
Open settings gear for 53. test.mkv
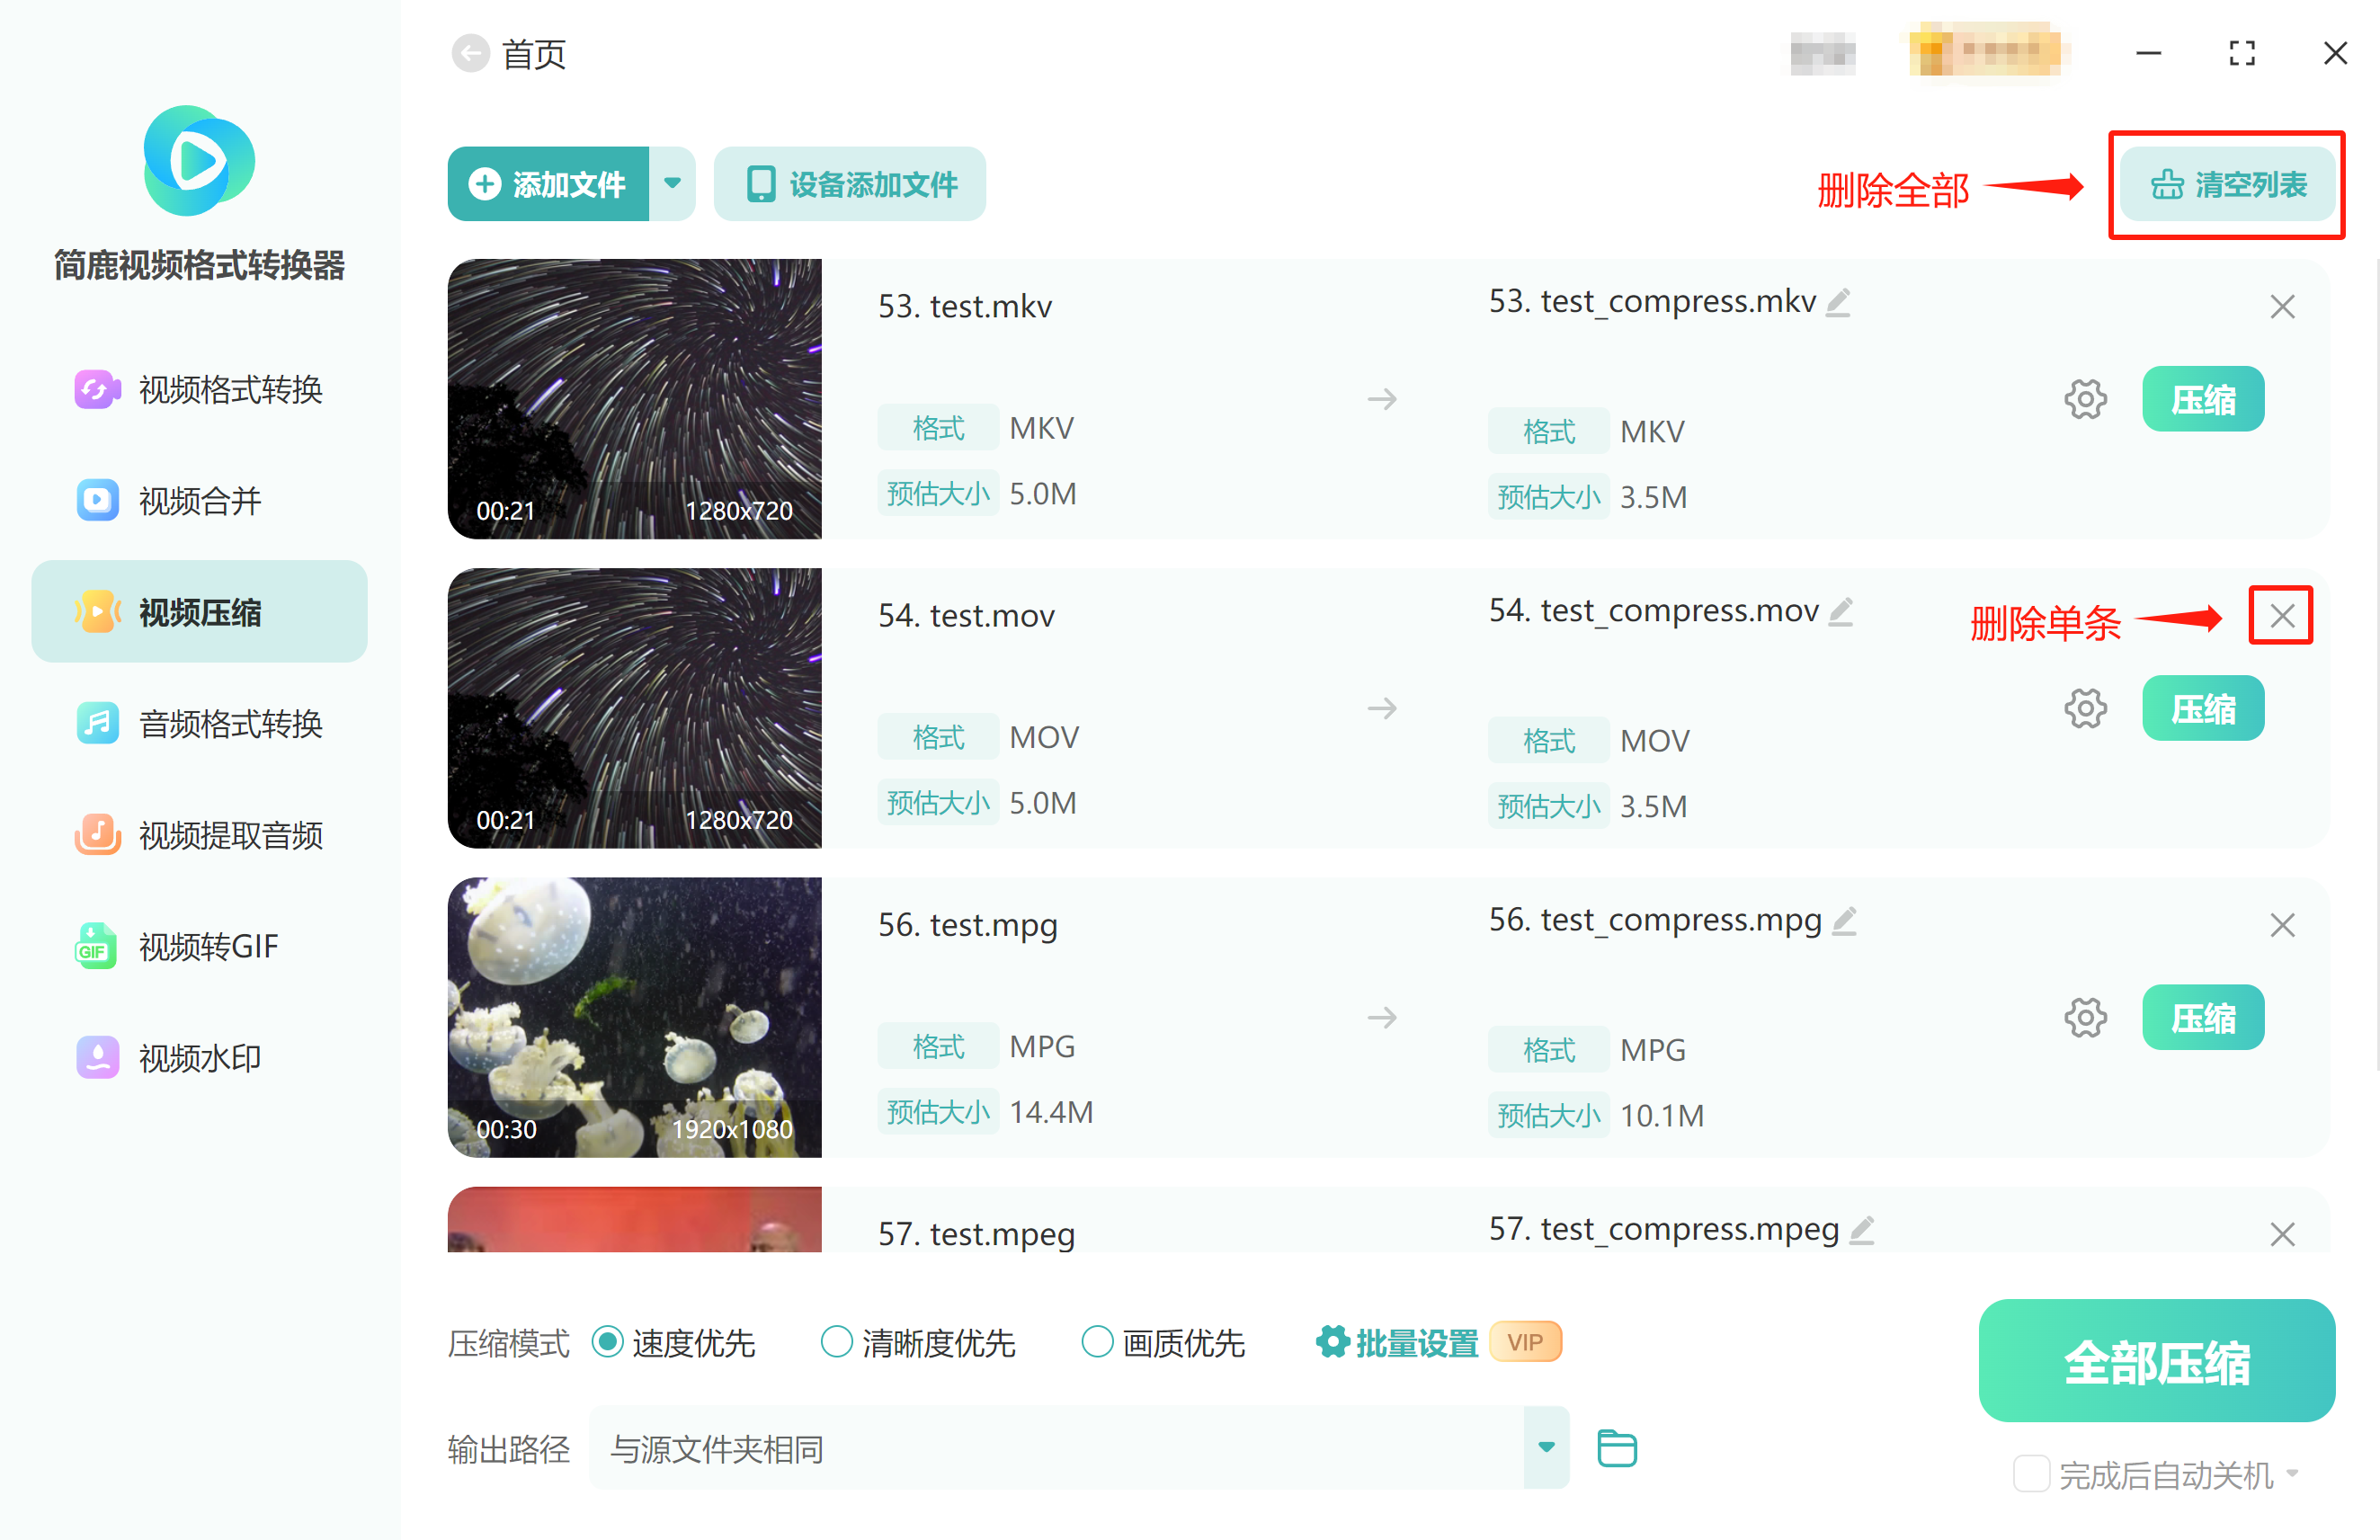[x=2085, y=399]
